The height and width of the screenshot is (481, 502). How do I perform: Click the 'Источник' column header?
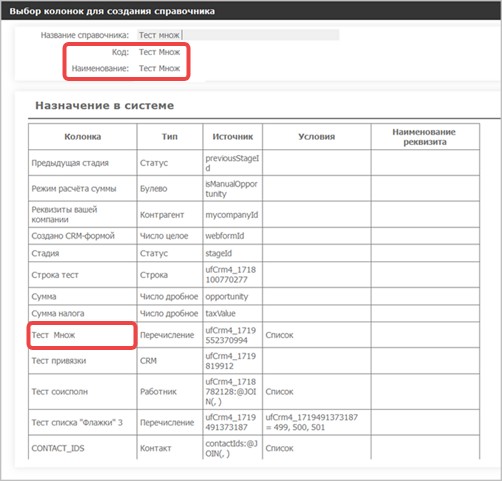233,137
